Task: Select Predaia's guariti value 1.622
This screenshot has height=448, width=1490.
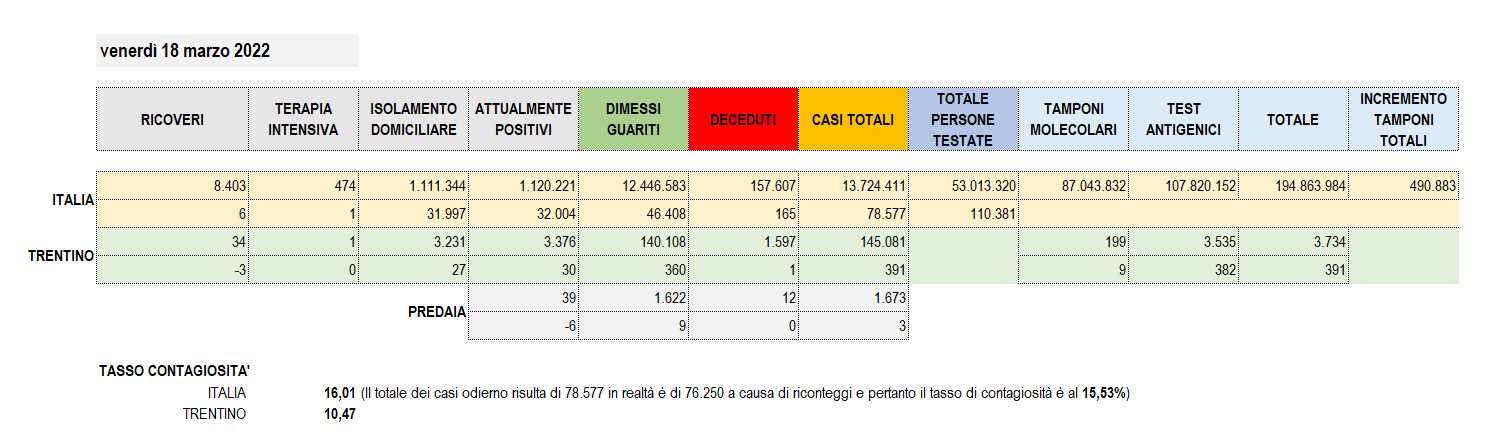Action: tap(633, 298)
